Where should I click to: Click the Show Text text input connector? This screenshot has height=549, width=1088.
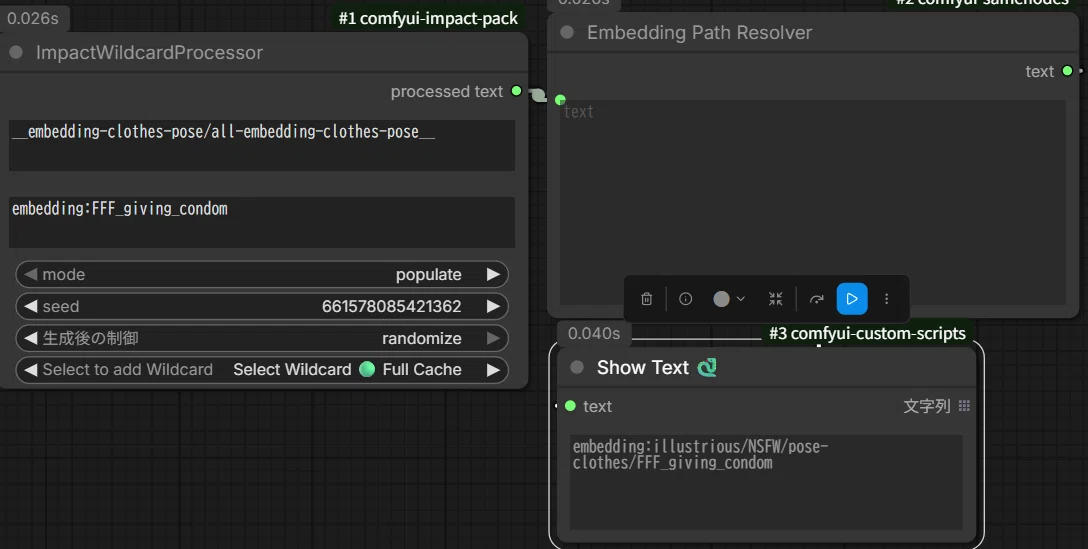(570, 406)
